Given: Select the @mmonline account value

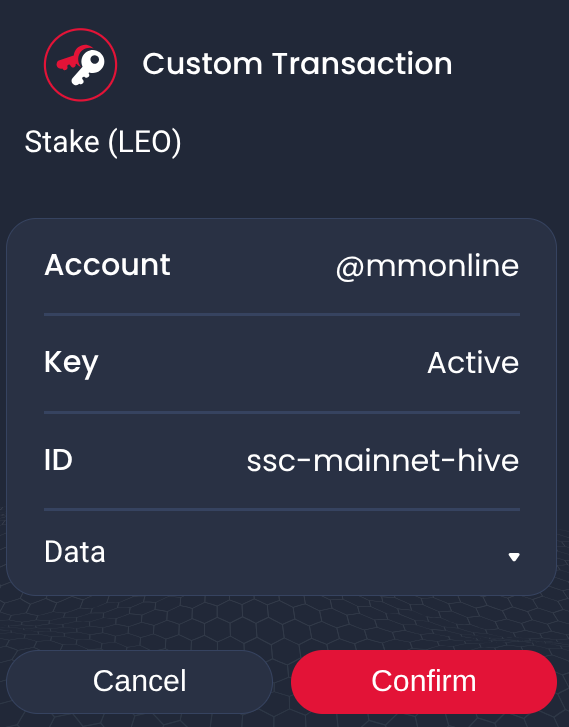Looking at the screenshot, I should coord(427,266).
